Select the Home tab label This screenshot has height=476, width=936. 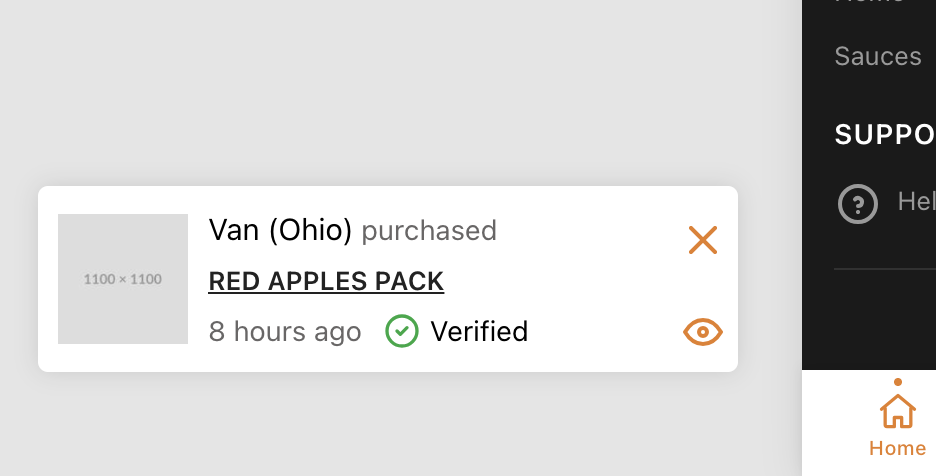pyautogui.click(x=897, y=448)
